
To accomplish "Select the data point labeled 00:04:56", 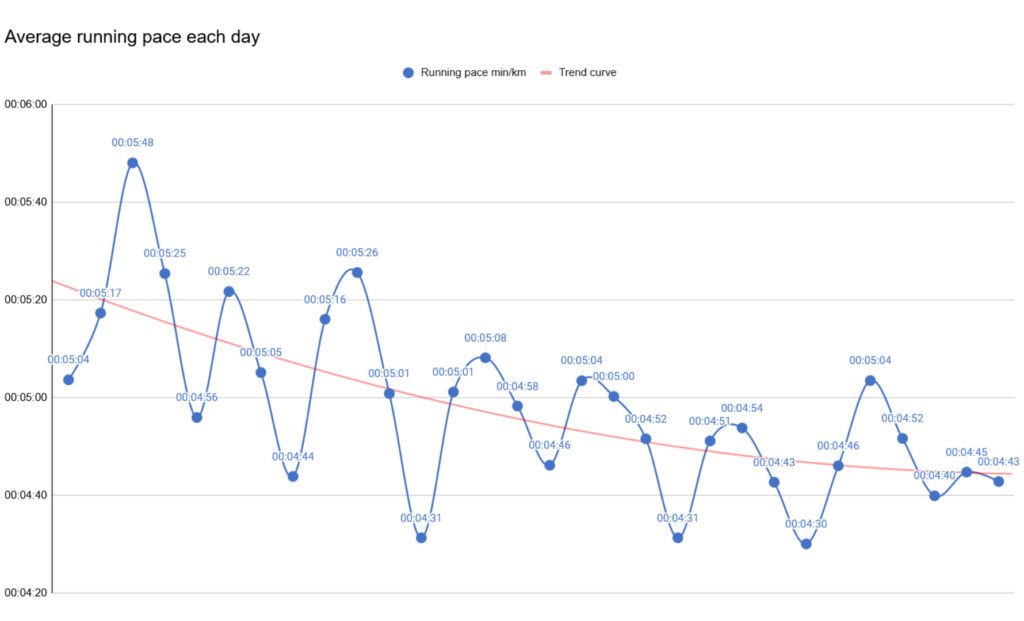I will pos(197,417).
